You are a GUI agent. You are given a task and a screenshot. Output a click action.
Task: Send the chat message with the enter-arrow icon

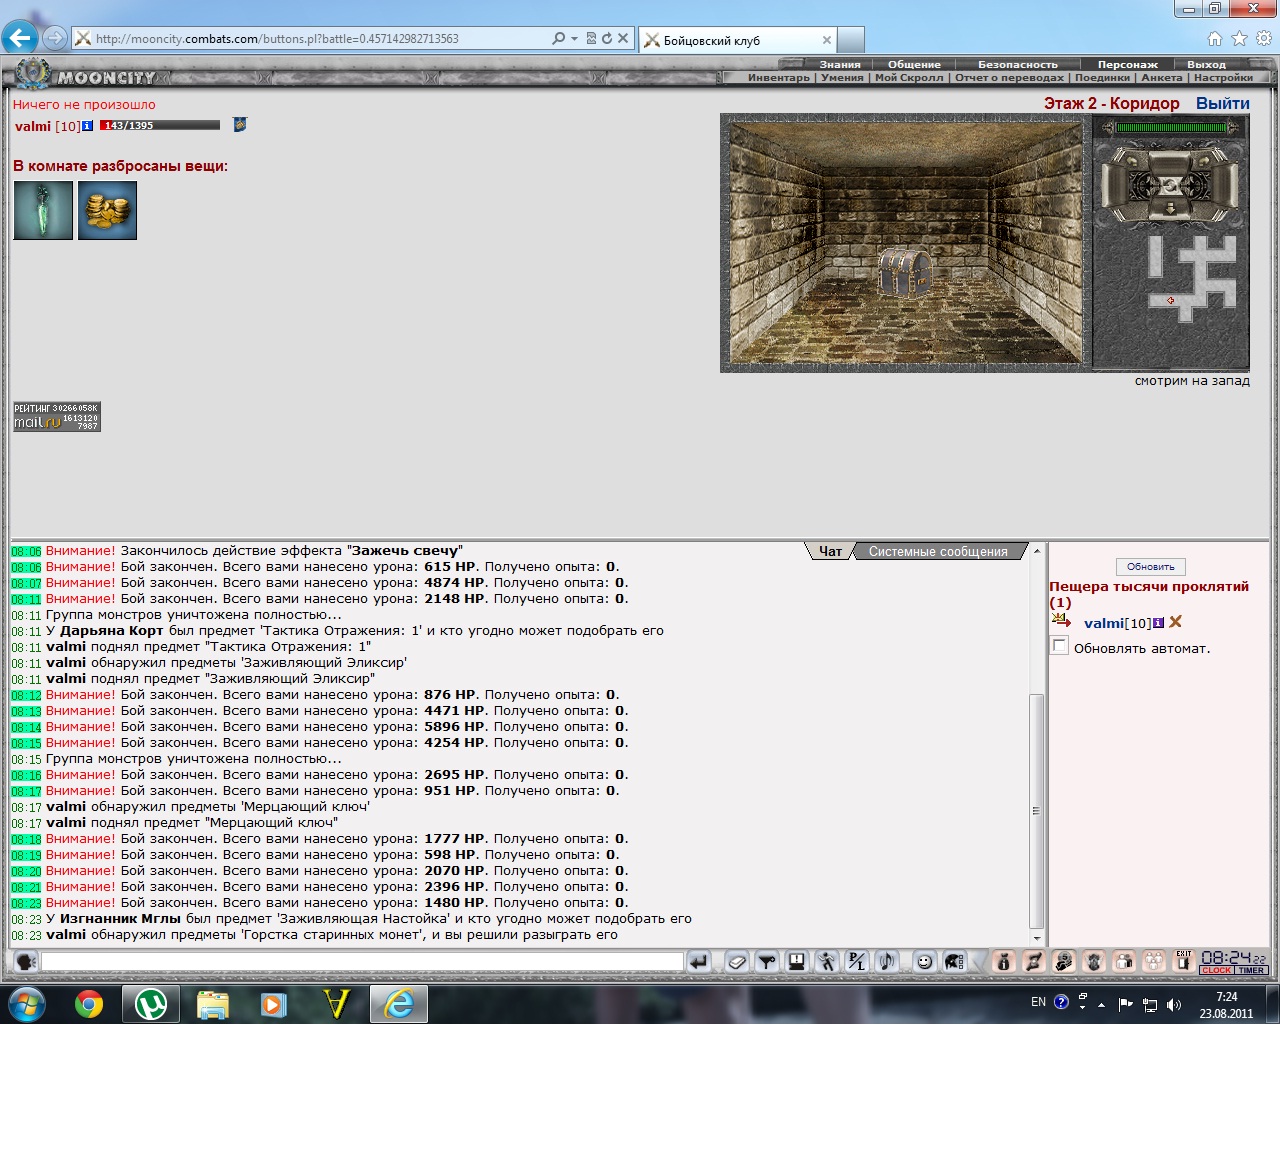[x=700, y=962]
